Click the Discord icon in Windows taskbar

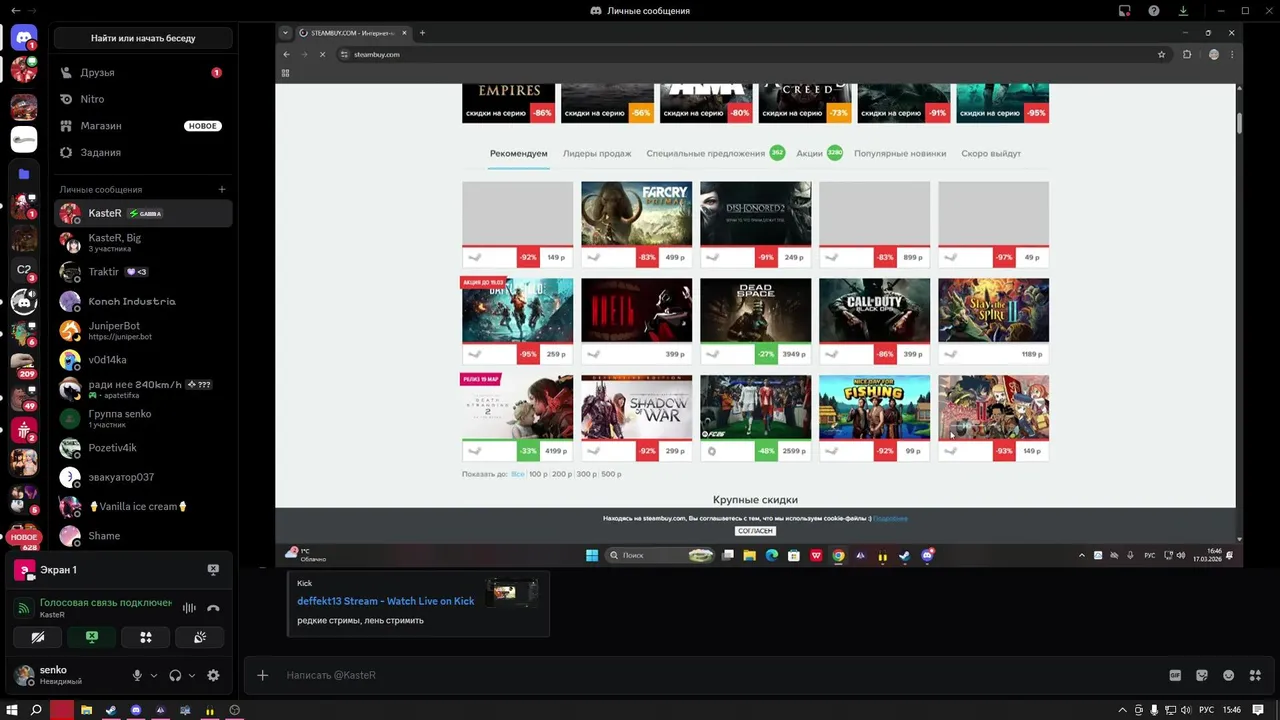click(x=136, y=710)
